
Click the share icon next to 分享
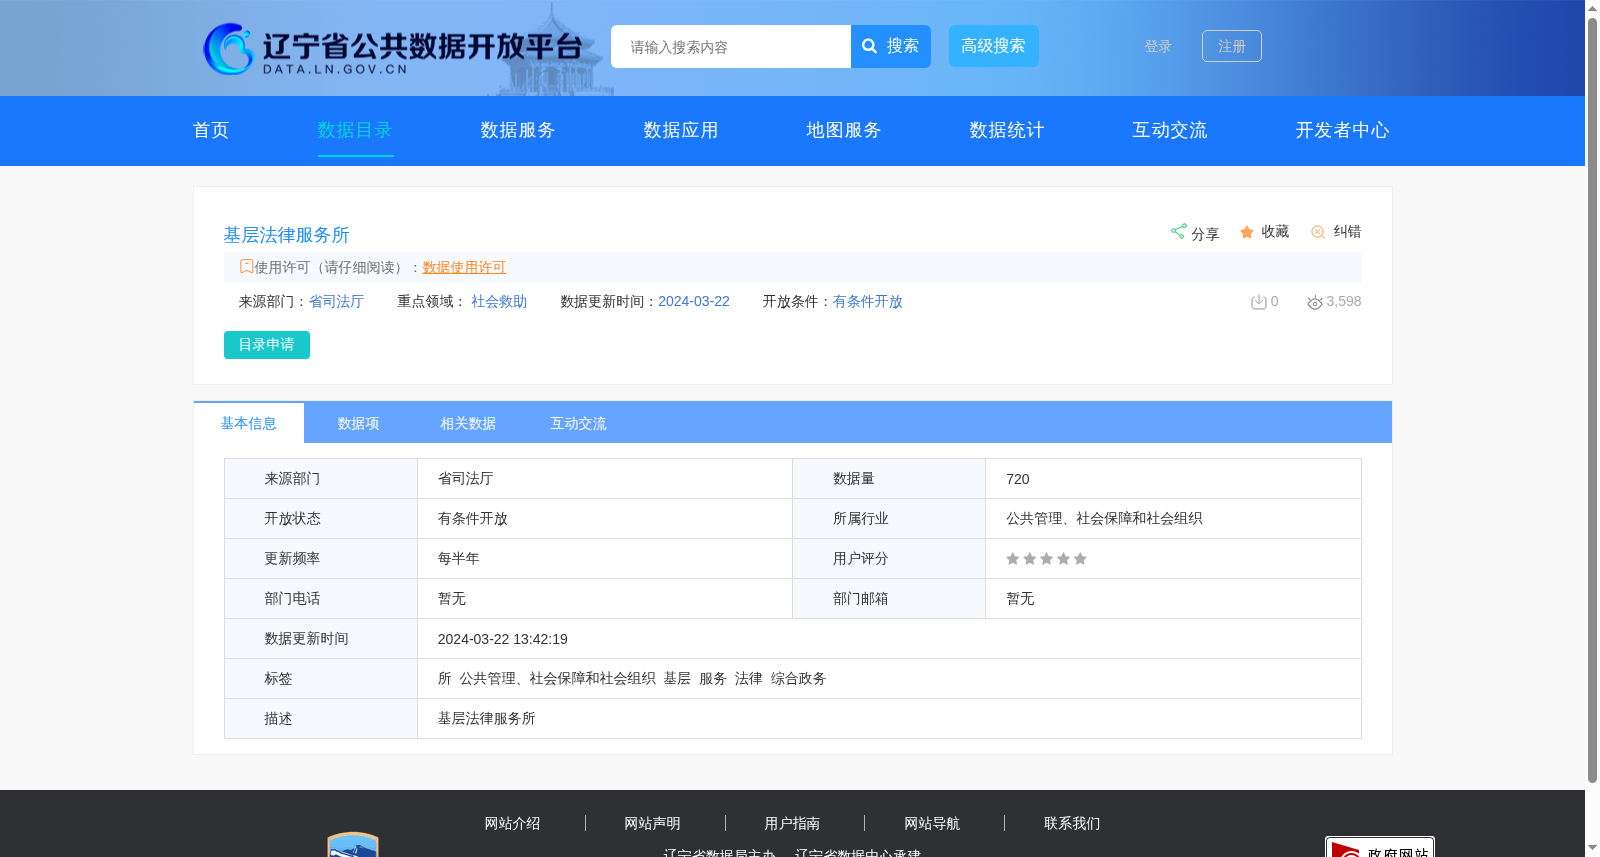[x=1178, y=231]
